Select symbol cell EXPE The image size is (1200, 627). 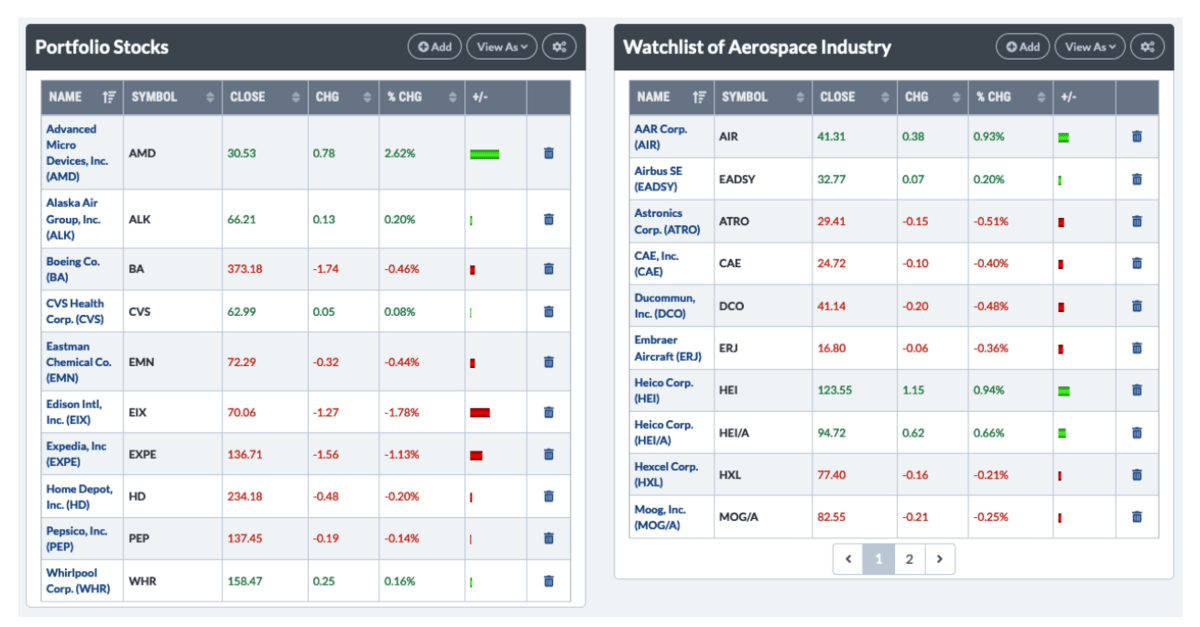tap(143, 454)
